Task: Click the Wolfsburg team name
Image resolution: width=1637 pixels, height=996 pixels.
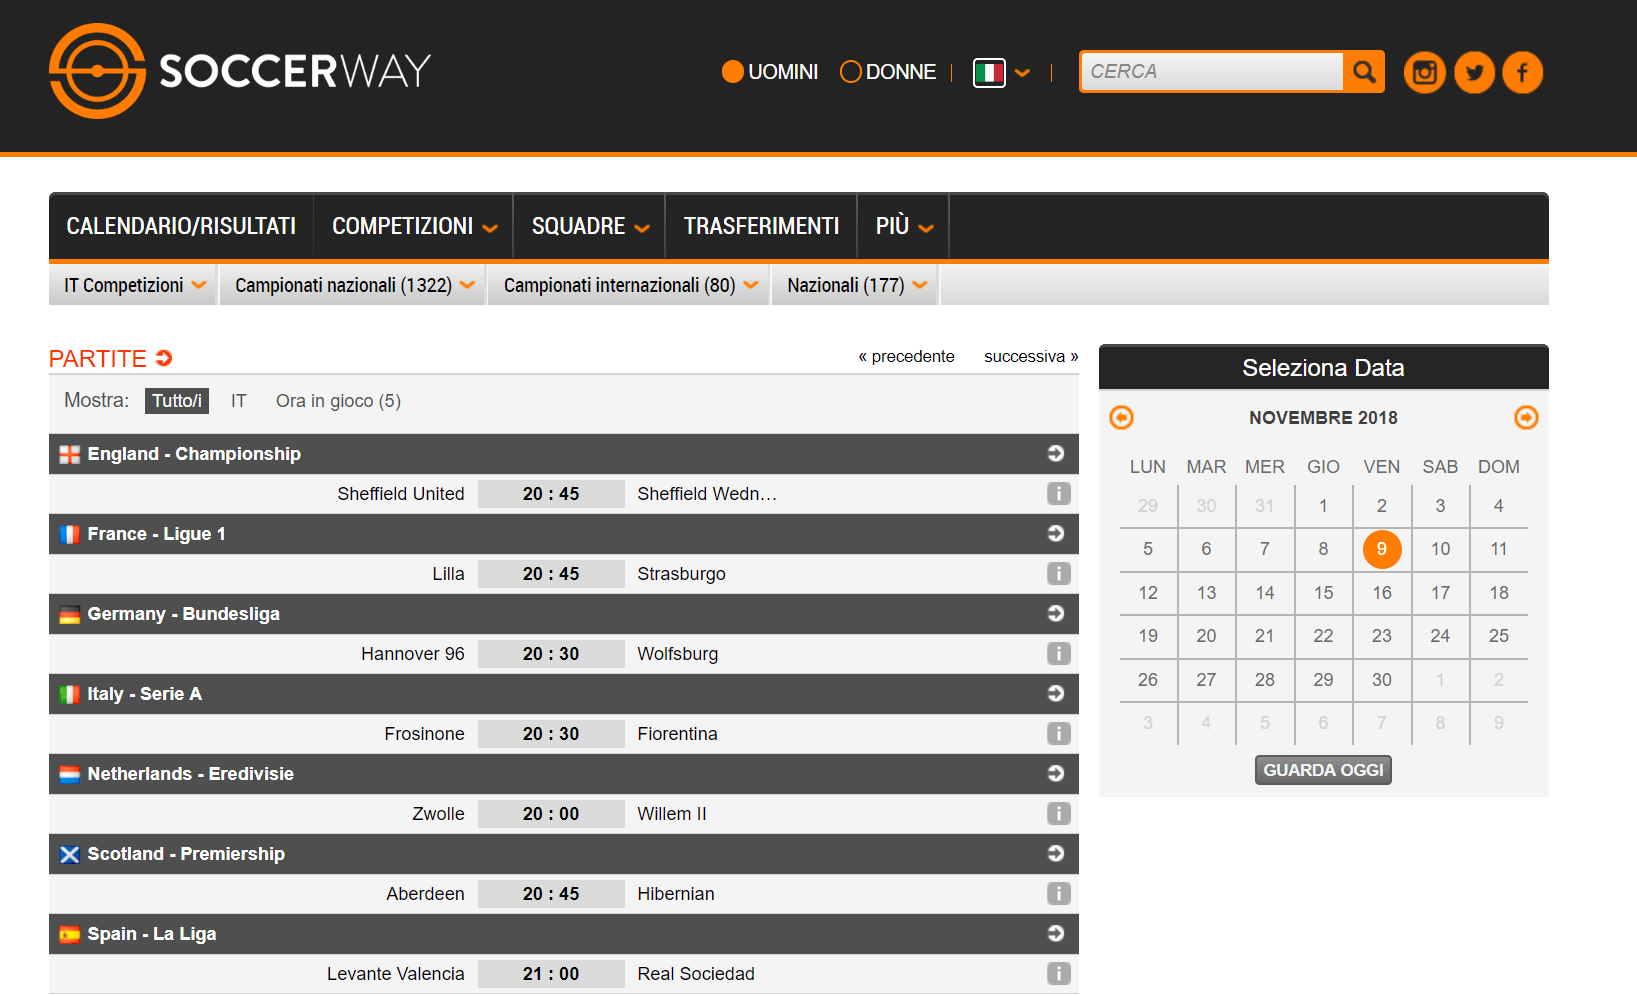Action: click(x=677, y=653)
